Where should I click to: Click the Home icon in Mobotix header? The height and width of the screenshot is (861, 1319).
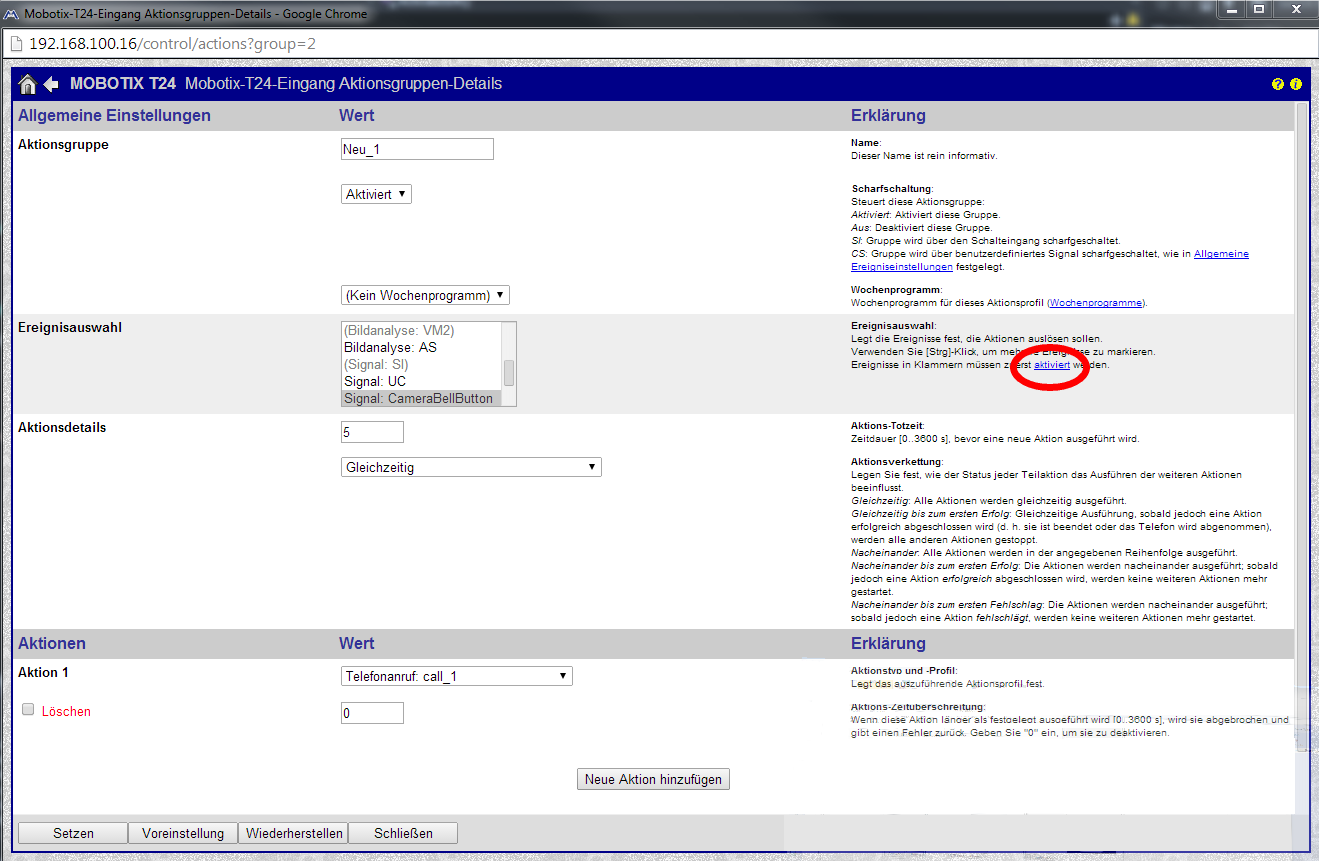pos(28,84)
